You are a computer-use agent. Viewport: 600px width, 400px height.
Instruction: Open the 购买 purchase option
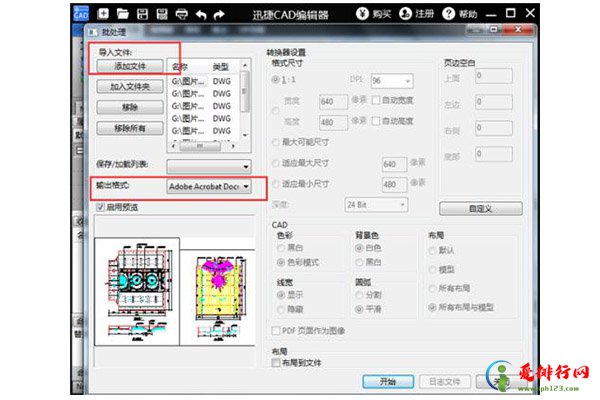373,14
